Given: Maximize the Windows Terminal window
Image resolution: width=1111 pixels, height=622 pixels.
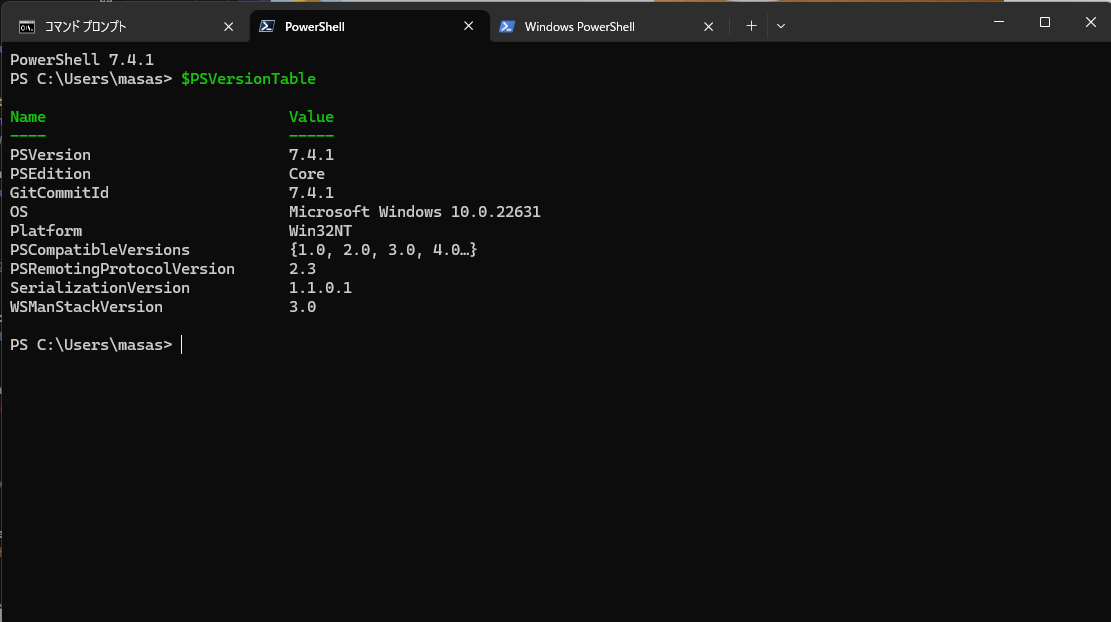Looking at the screenshot, I should [1044, 21].
